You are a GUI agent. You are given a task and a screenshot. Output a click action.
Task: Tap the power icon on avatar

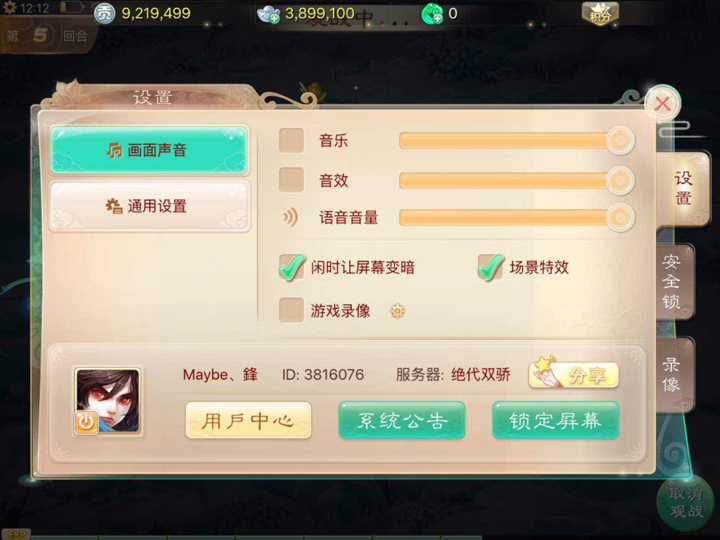(86, 422)
